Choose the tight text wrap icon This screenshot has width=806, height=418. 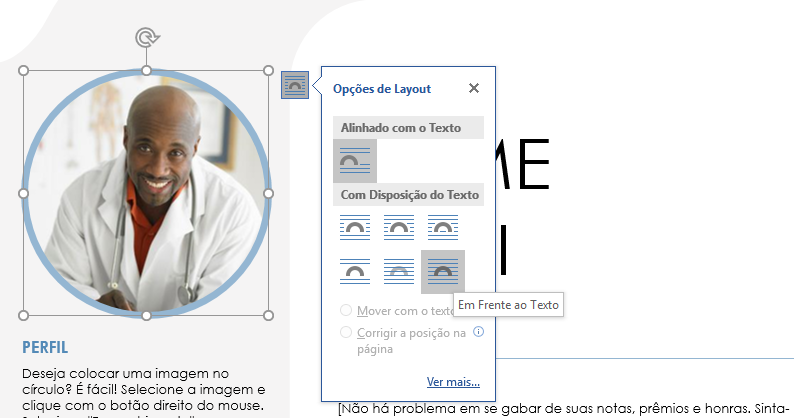click(x=399, y=227)
